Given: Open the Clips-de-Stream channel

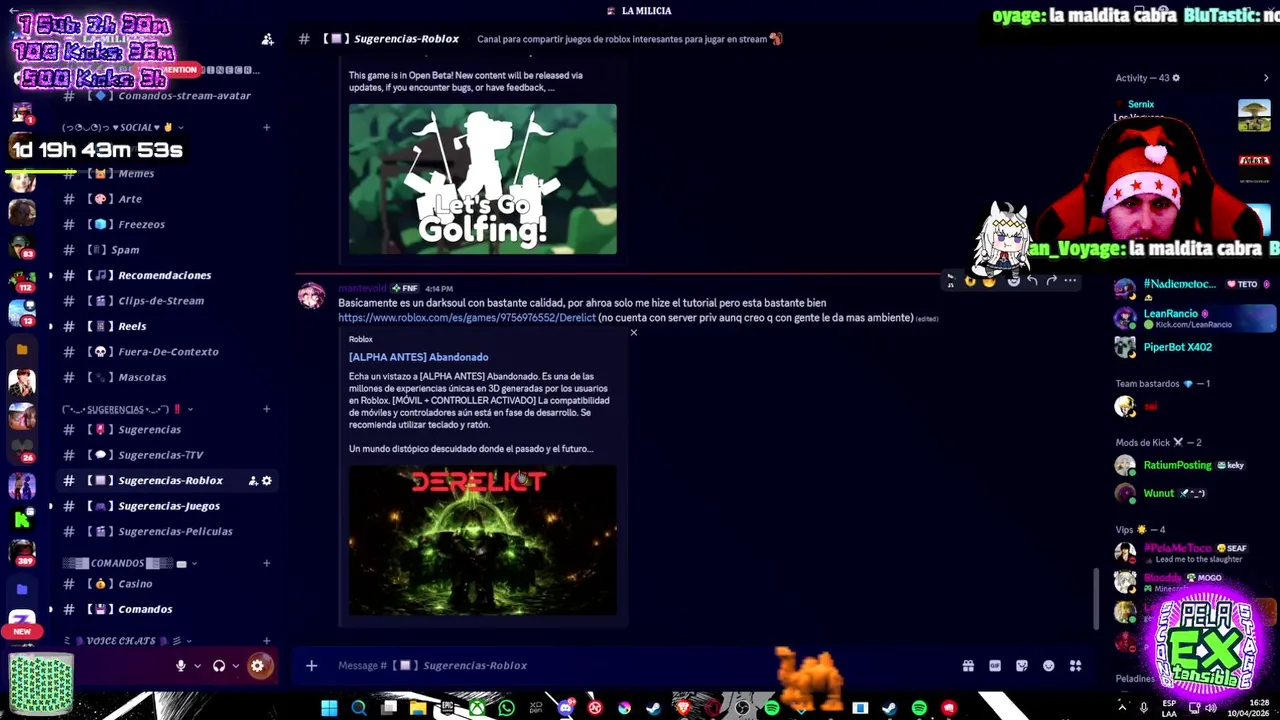Looking at the screenshot, I should (x=165, y=301).
